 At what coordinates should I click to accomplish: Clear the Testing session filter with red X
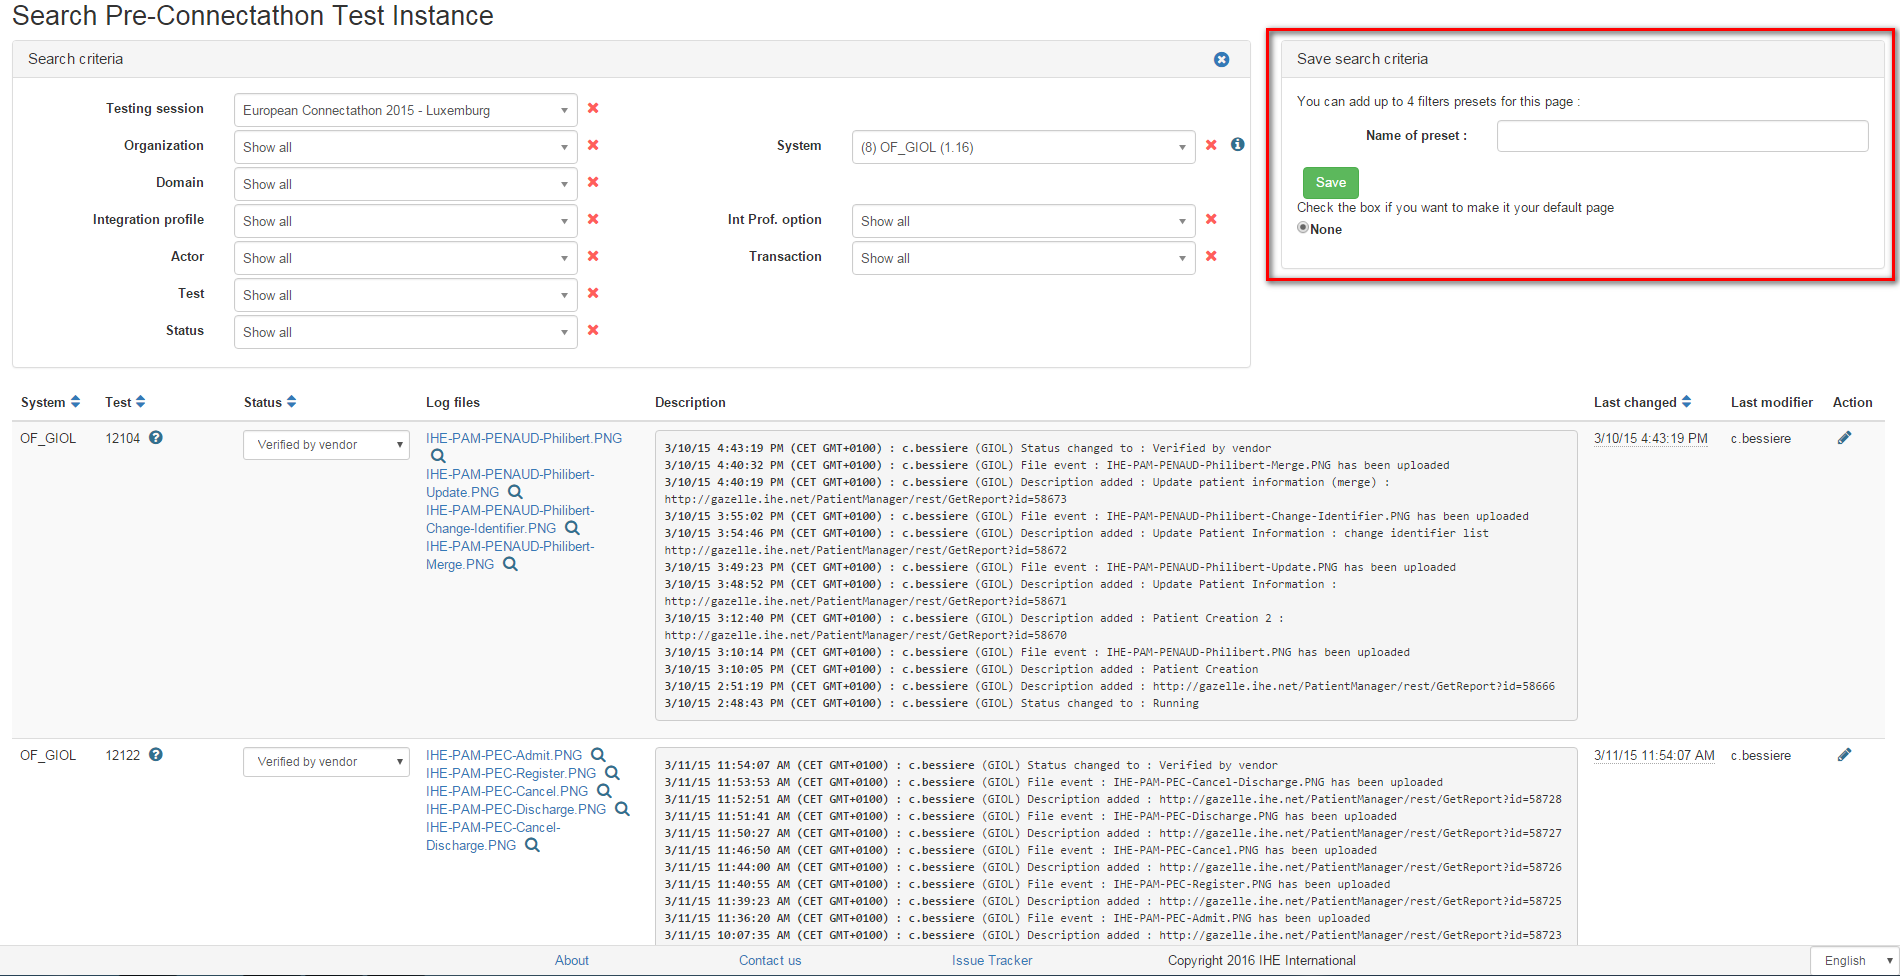pos(593,108)
